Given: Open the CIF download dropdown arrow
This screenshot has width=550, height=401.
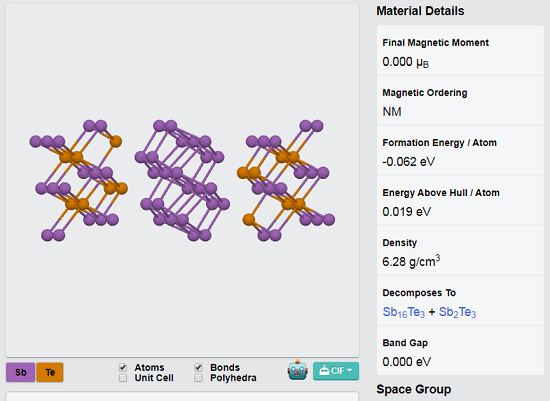Looking at the screenshot, I should 349,370.
